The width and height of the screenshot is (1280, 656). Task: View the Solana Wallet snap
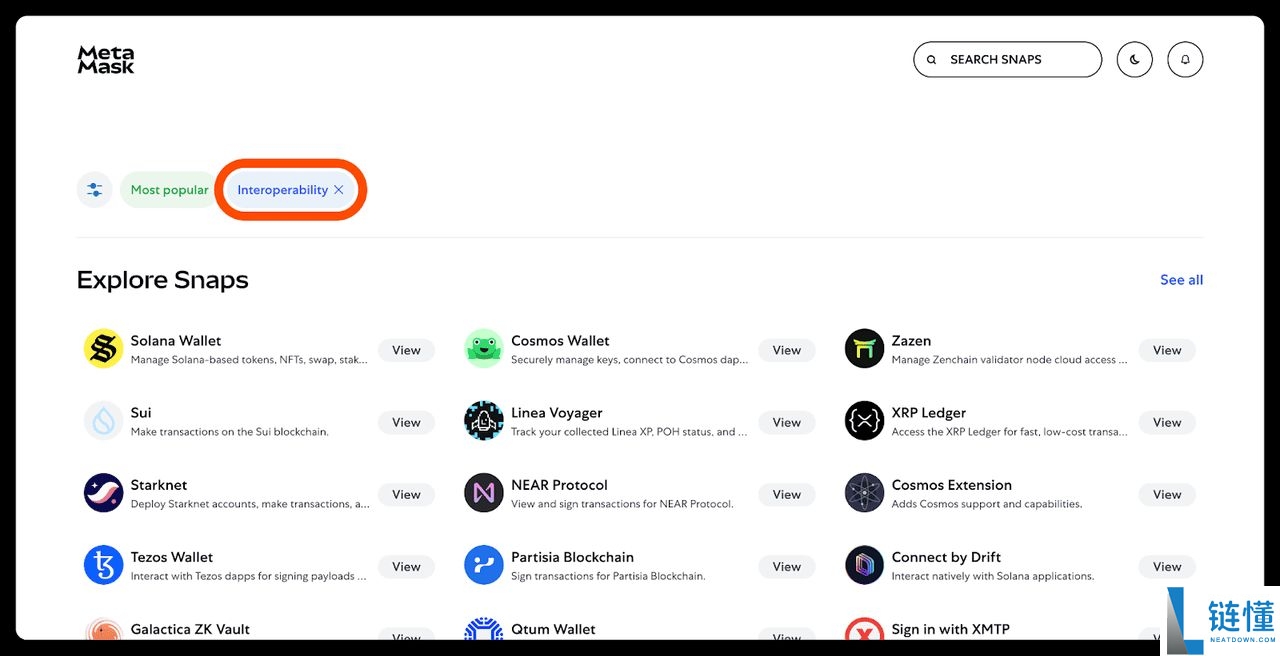coord(406,350)
